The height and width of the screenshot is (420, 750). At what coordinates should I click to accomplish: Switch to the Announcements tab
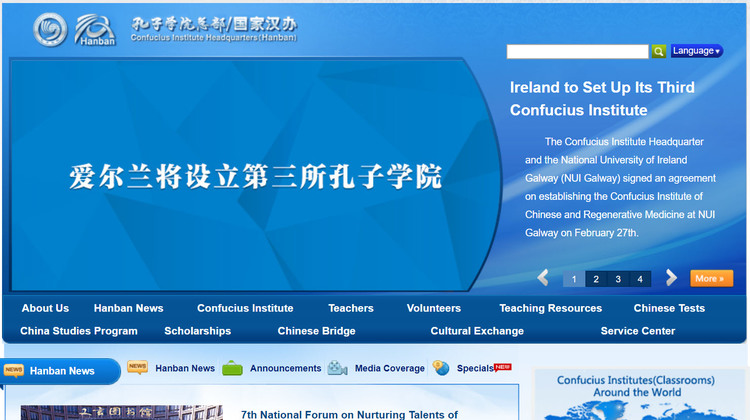click(286, 368)
